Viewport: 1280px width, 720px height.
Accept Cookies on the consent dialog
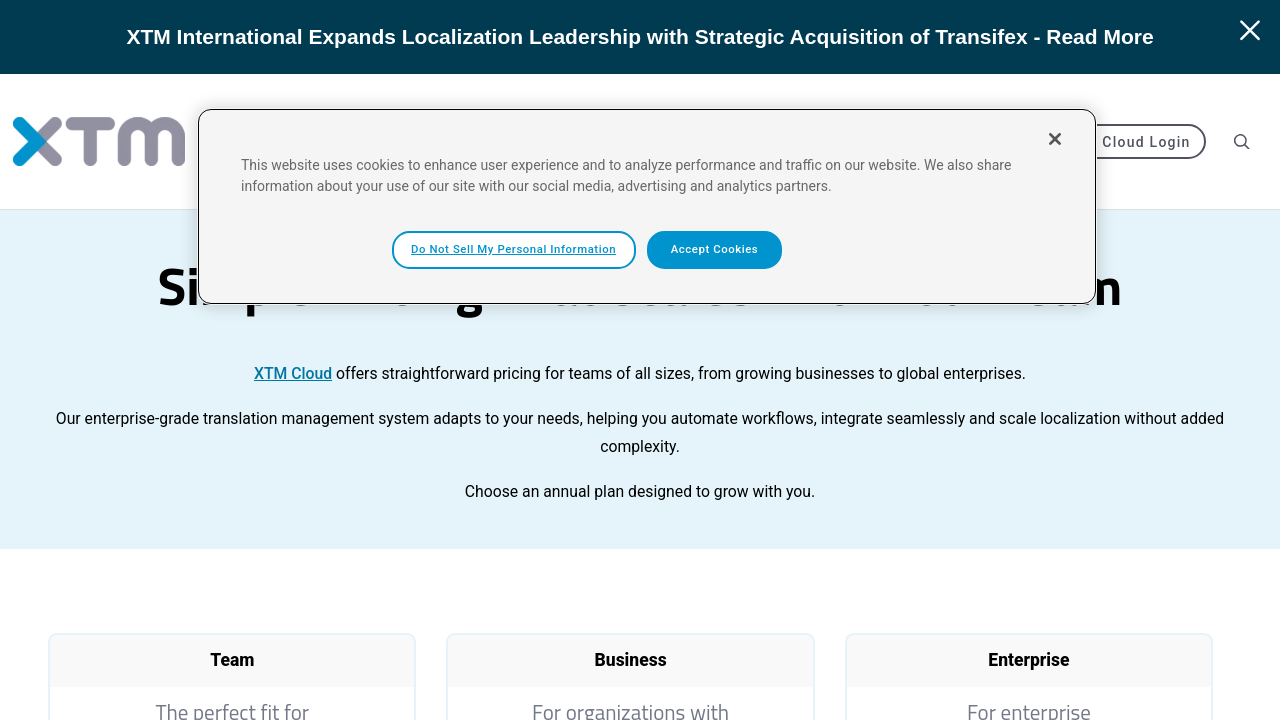714,250
